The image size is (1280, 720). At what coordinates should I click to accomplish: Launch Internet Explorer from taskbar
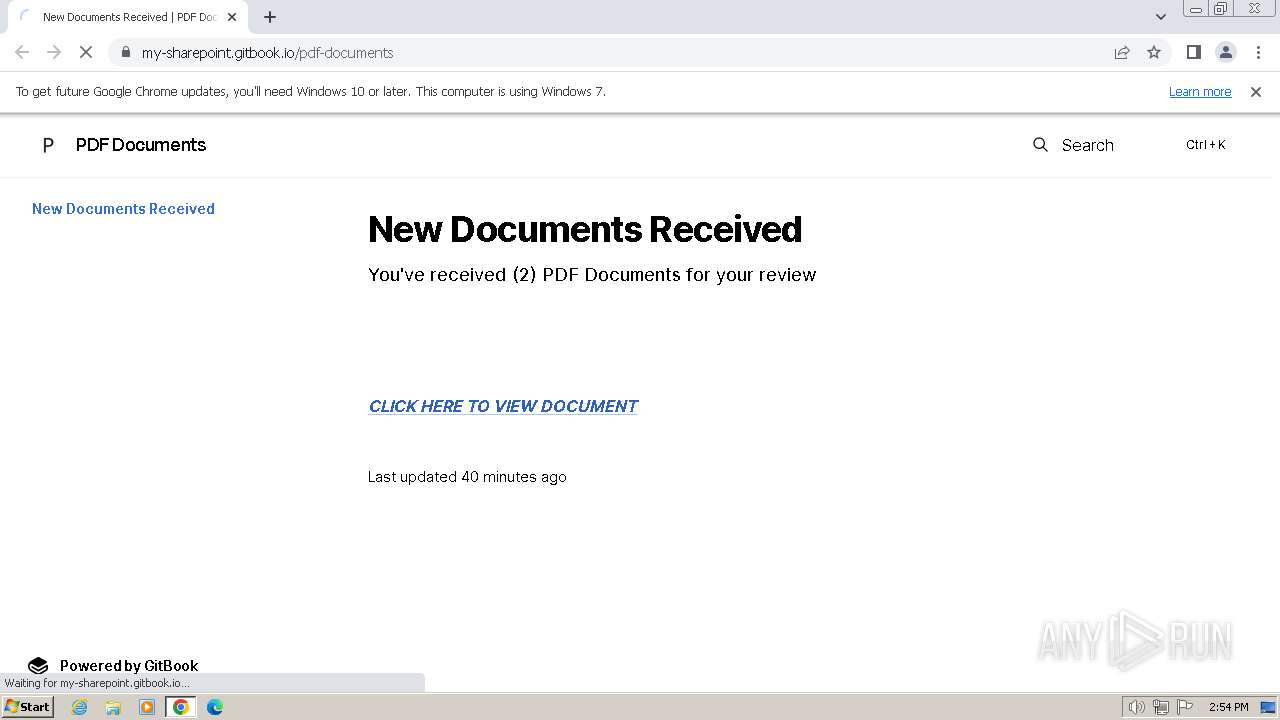tap(79, 707)
